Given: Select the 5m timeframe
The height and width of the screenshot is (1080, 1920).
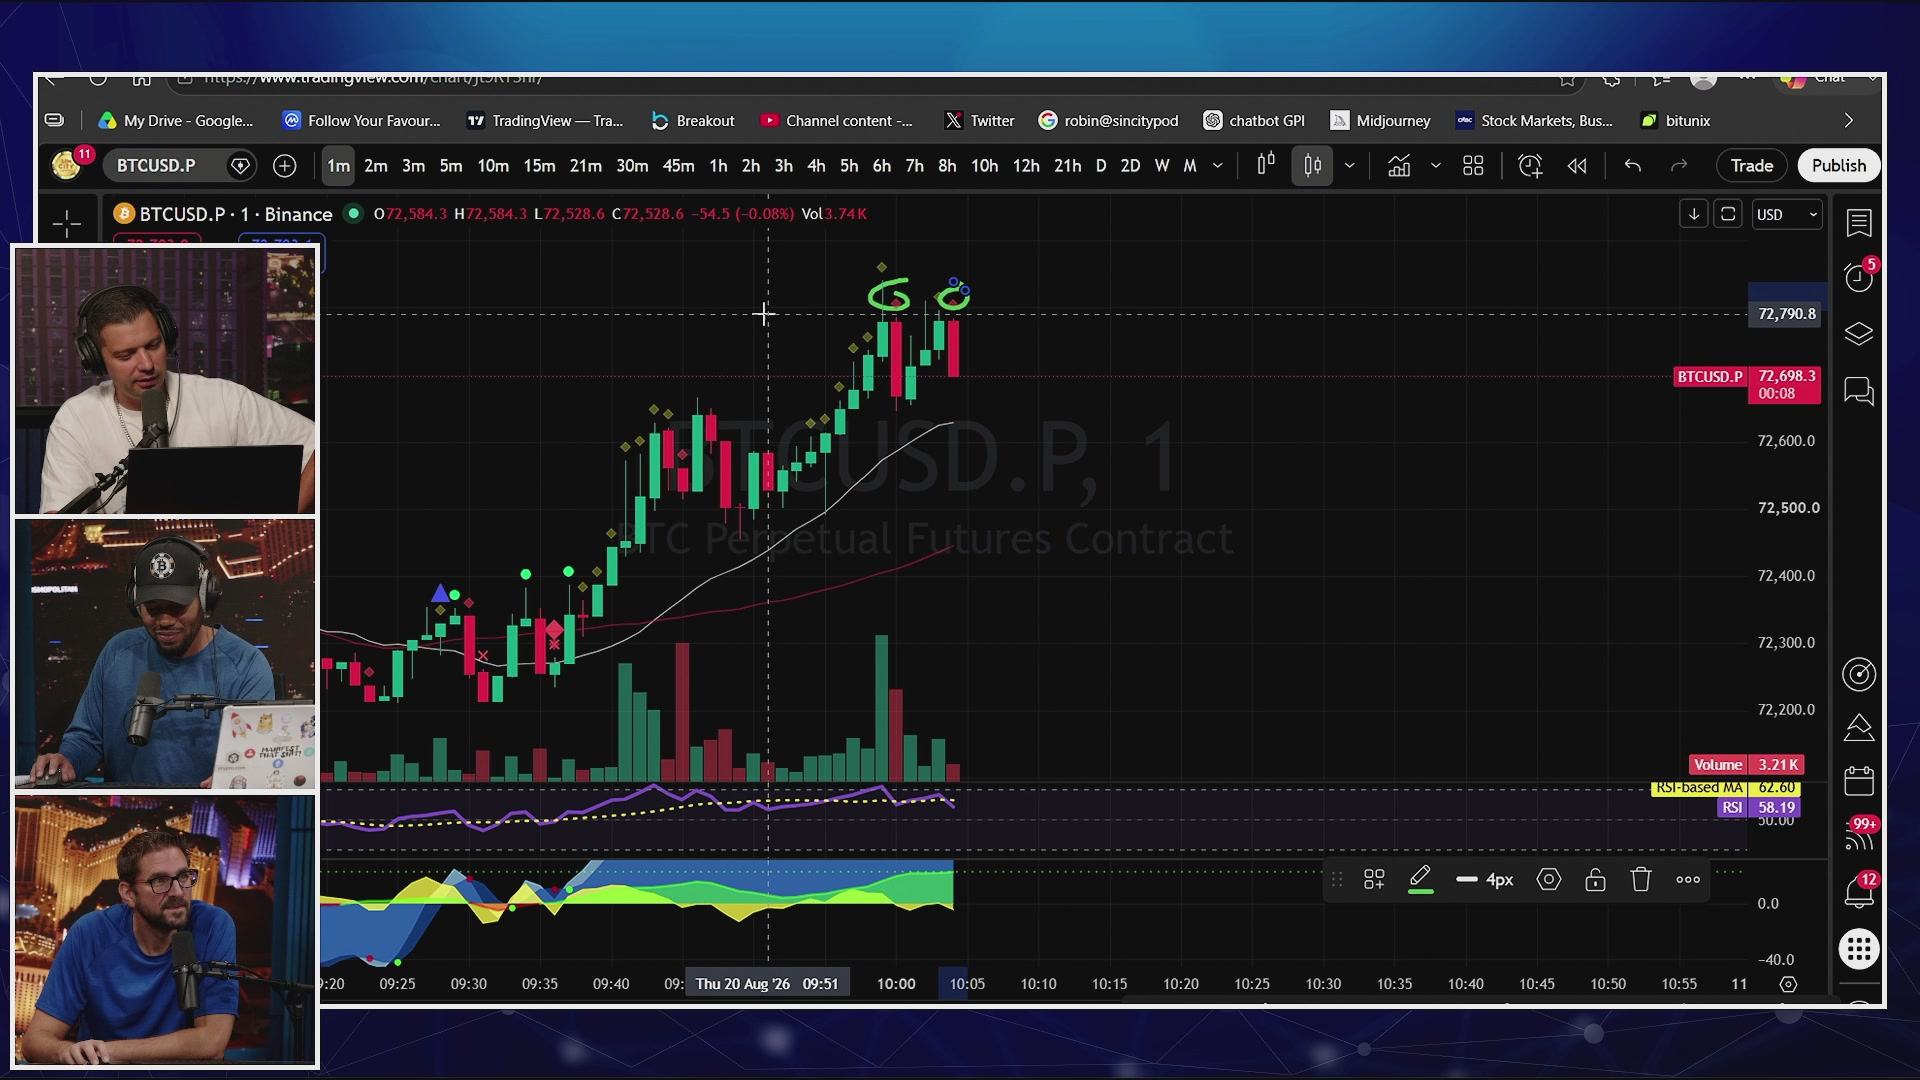Looking at the screenshot, I should 451,166.
